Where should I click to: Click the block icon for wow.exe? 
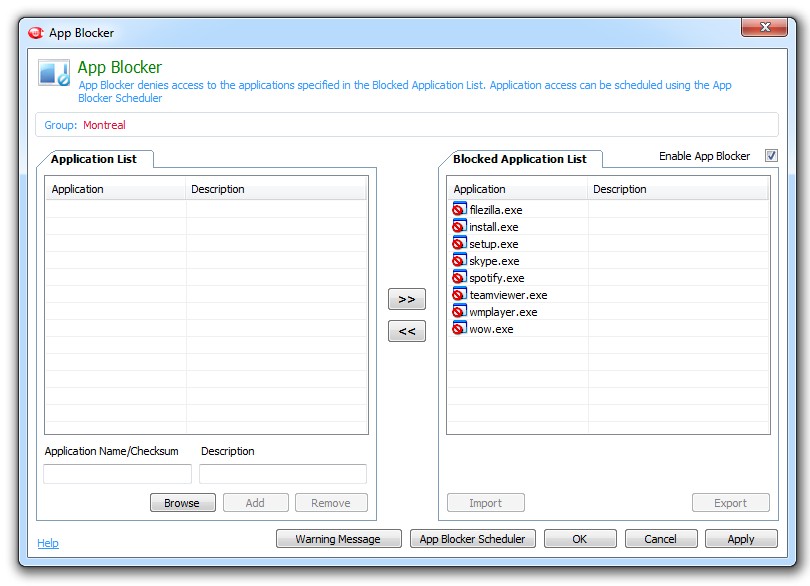click(x=459, y=329)
